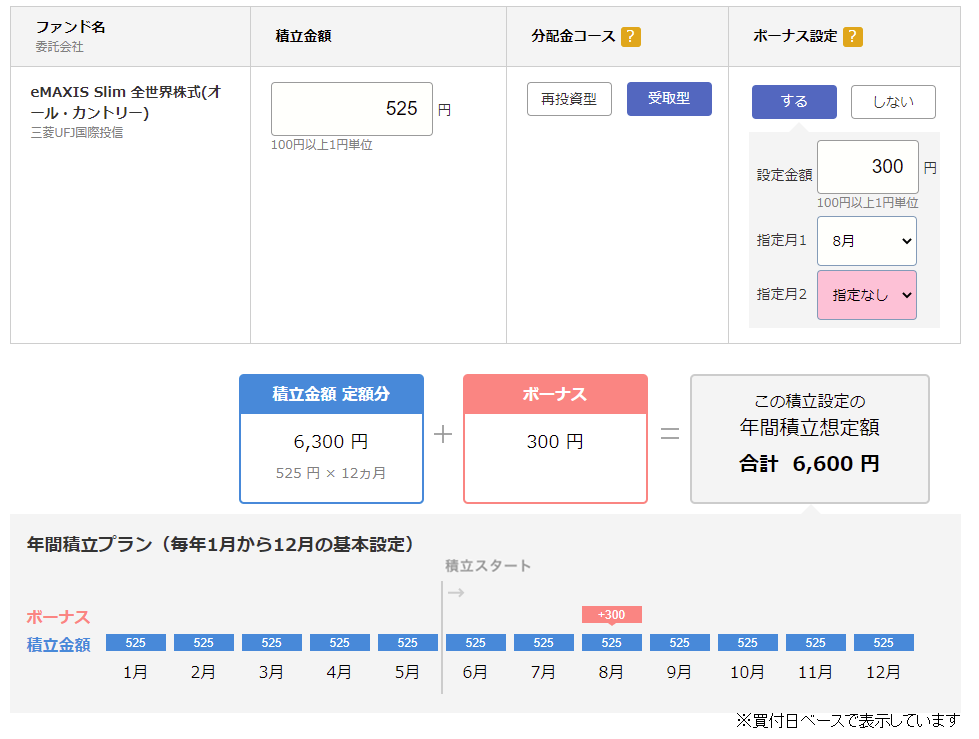
Task: Click 12月 month label
Action: [x=883, y=672]
